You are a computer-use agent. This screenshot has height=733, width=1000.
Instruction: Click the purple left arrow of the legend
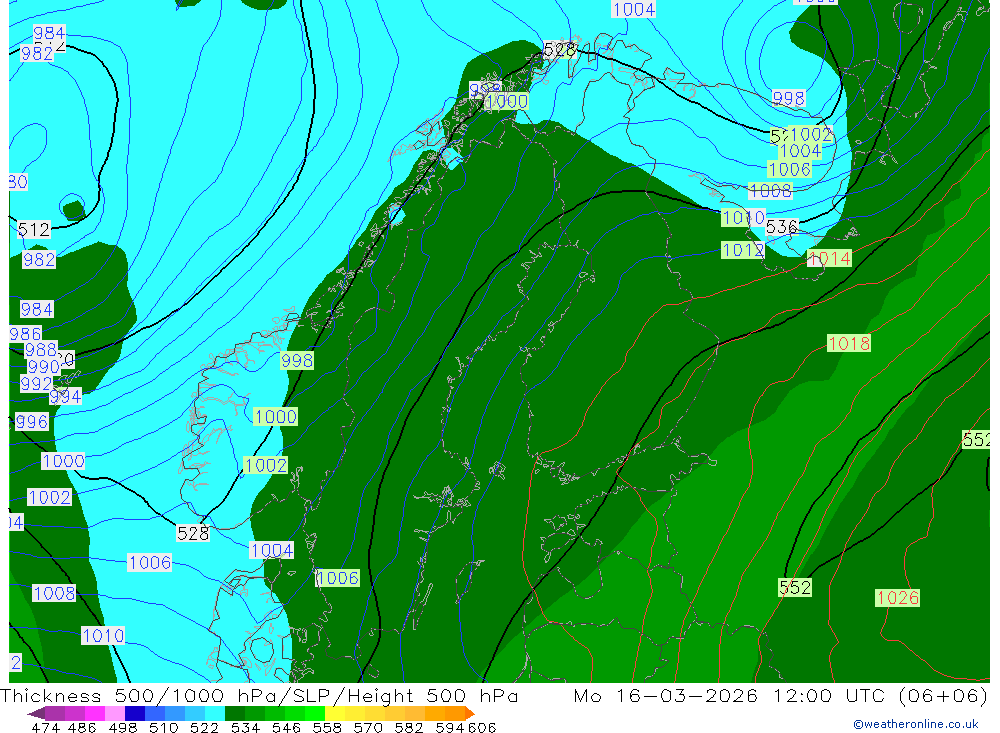tap(36, 713)
